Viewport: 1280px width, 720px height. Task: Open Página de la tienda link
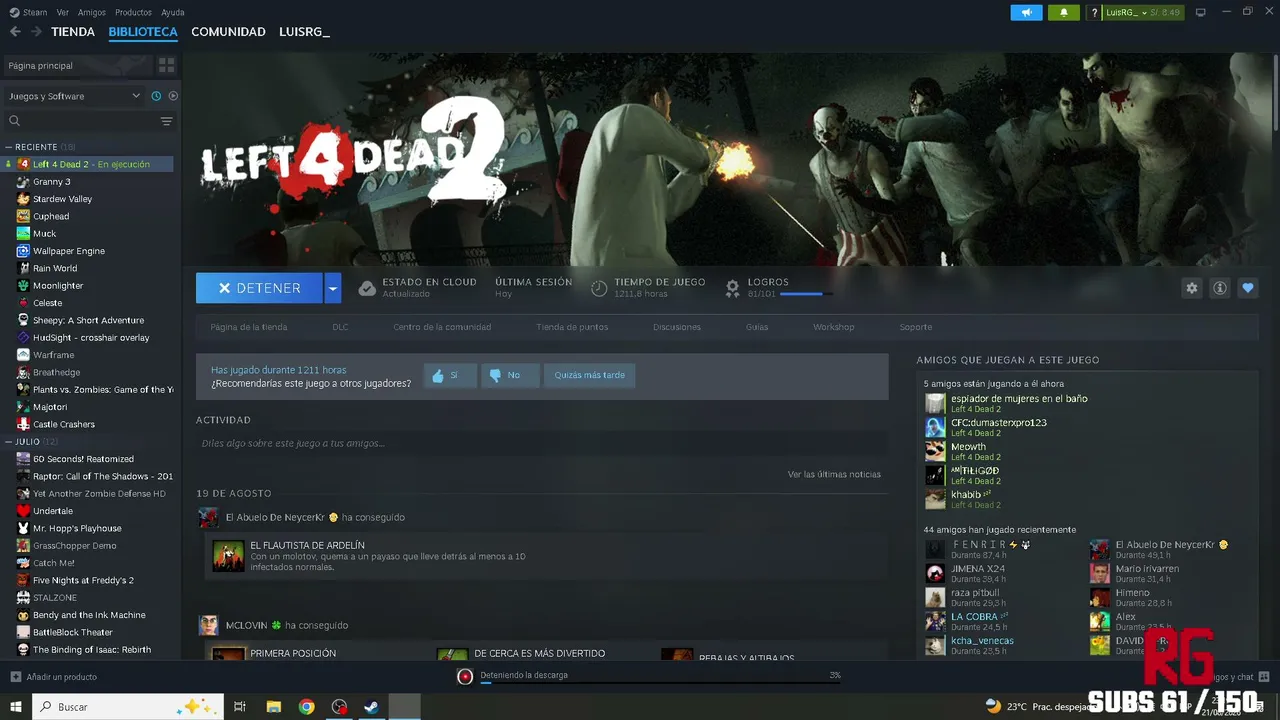coord(249,327)
